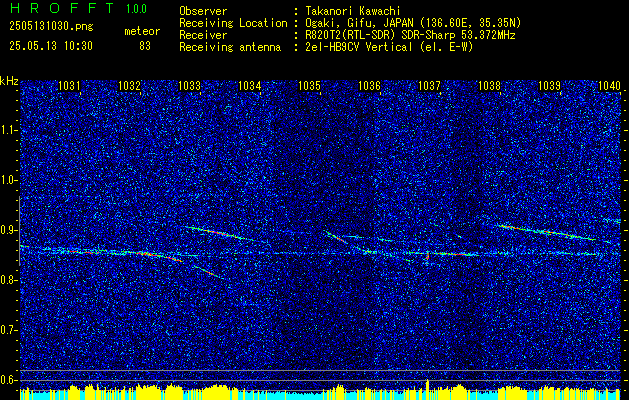The height and width of the screenshot is (400, 629).
Task: Click the Receiving antenna label
Action: (230, 47)
